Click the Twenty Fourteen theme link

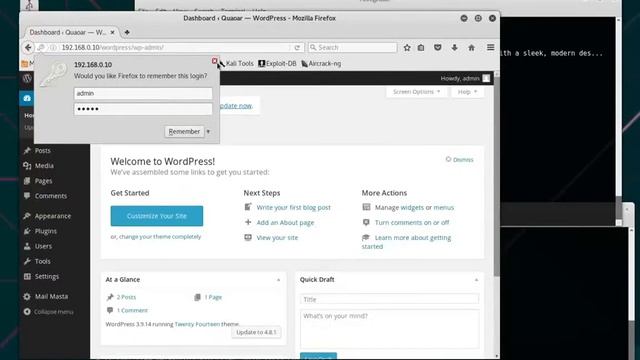[197, 324]
